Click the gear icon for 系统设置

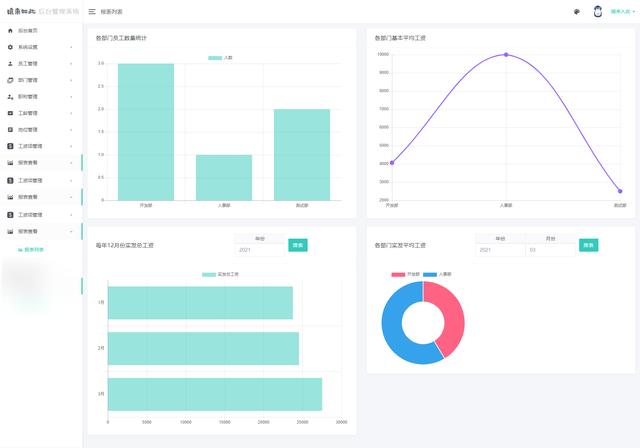tap(10, 47)
